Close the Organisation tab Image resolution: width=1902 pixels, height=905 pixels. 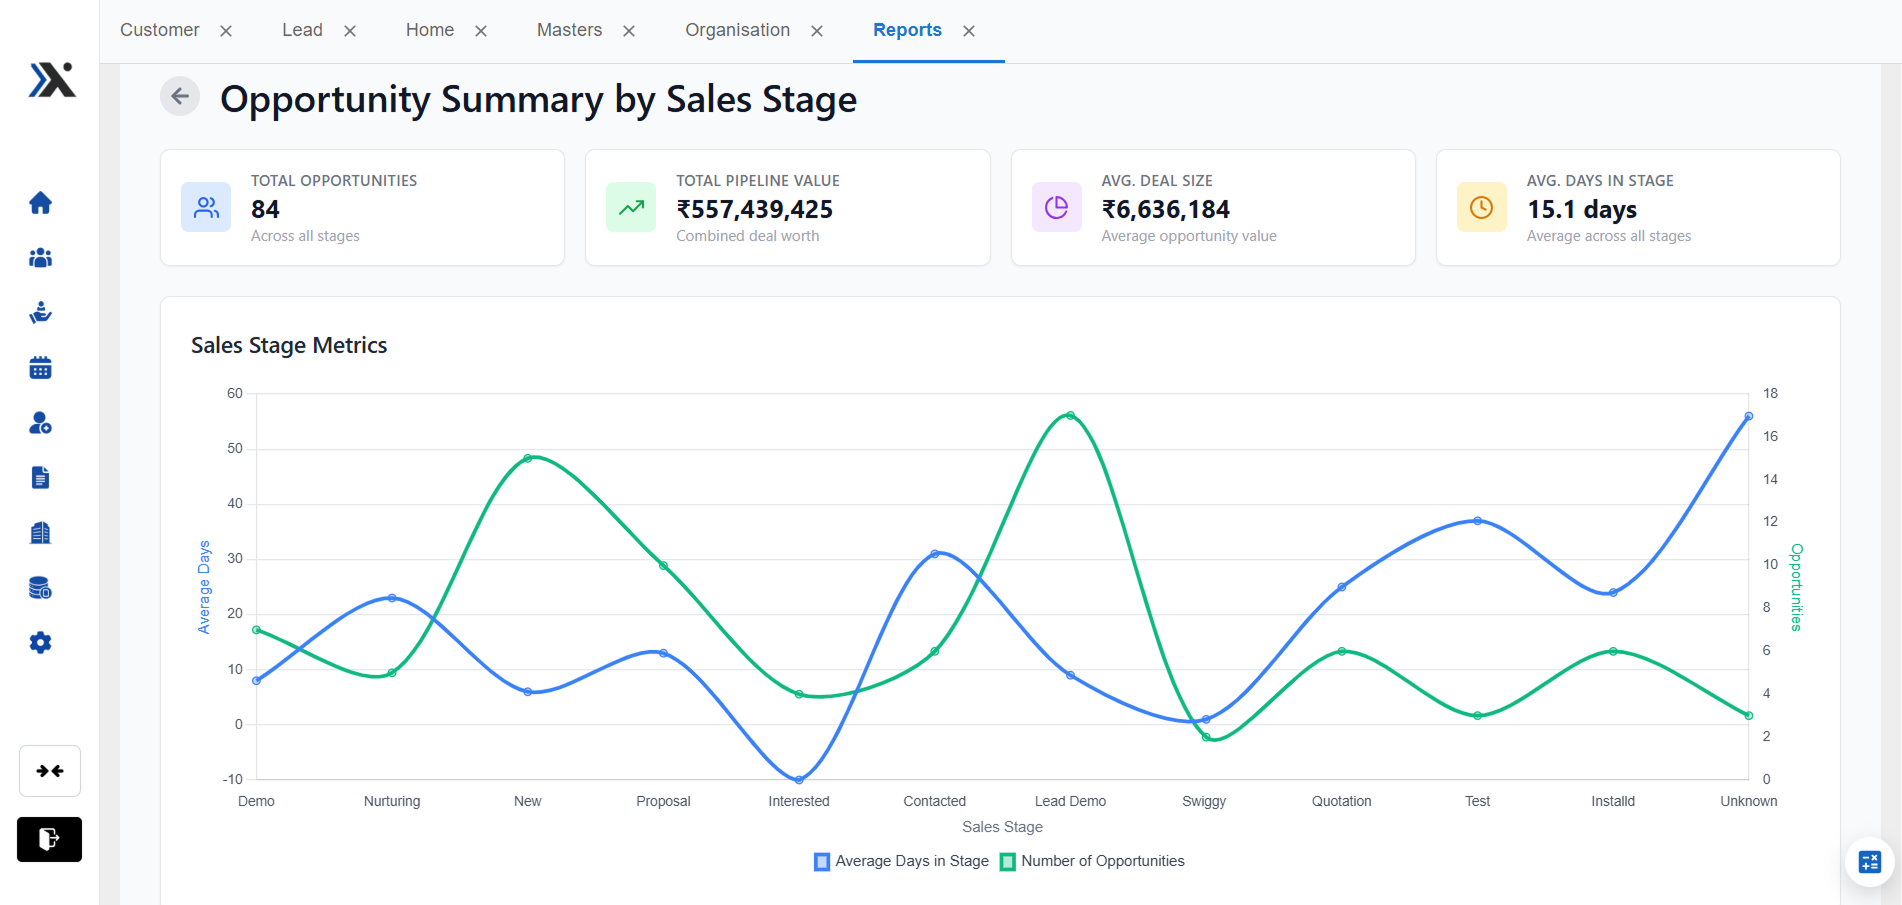[817, 31]
